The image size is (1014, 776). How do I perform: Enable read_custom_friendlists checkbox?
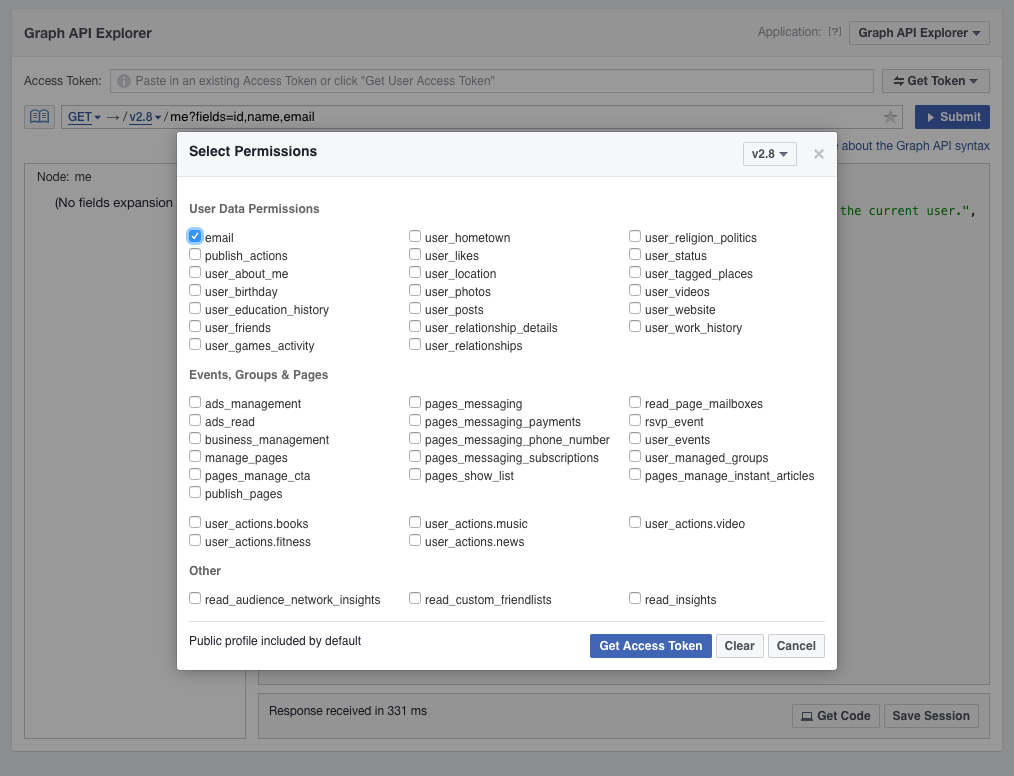pyautogui.click(x=415, y=598)
